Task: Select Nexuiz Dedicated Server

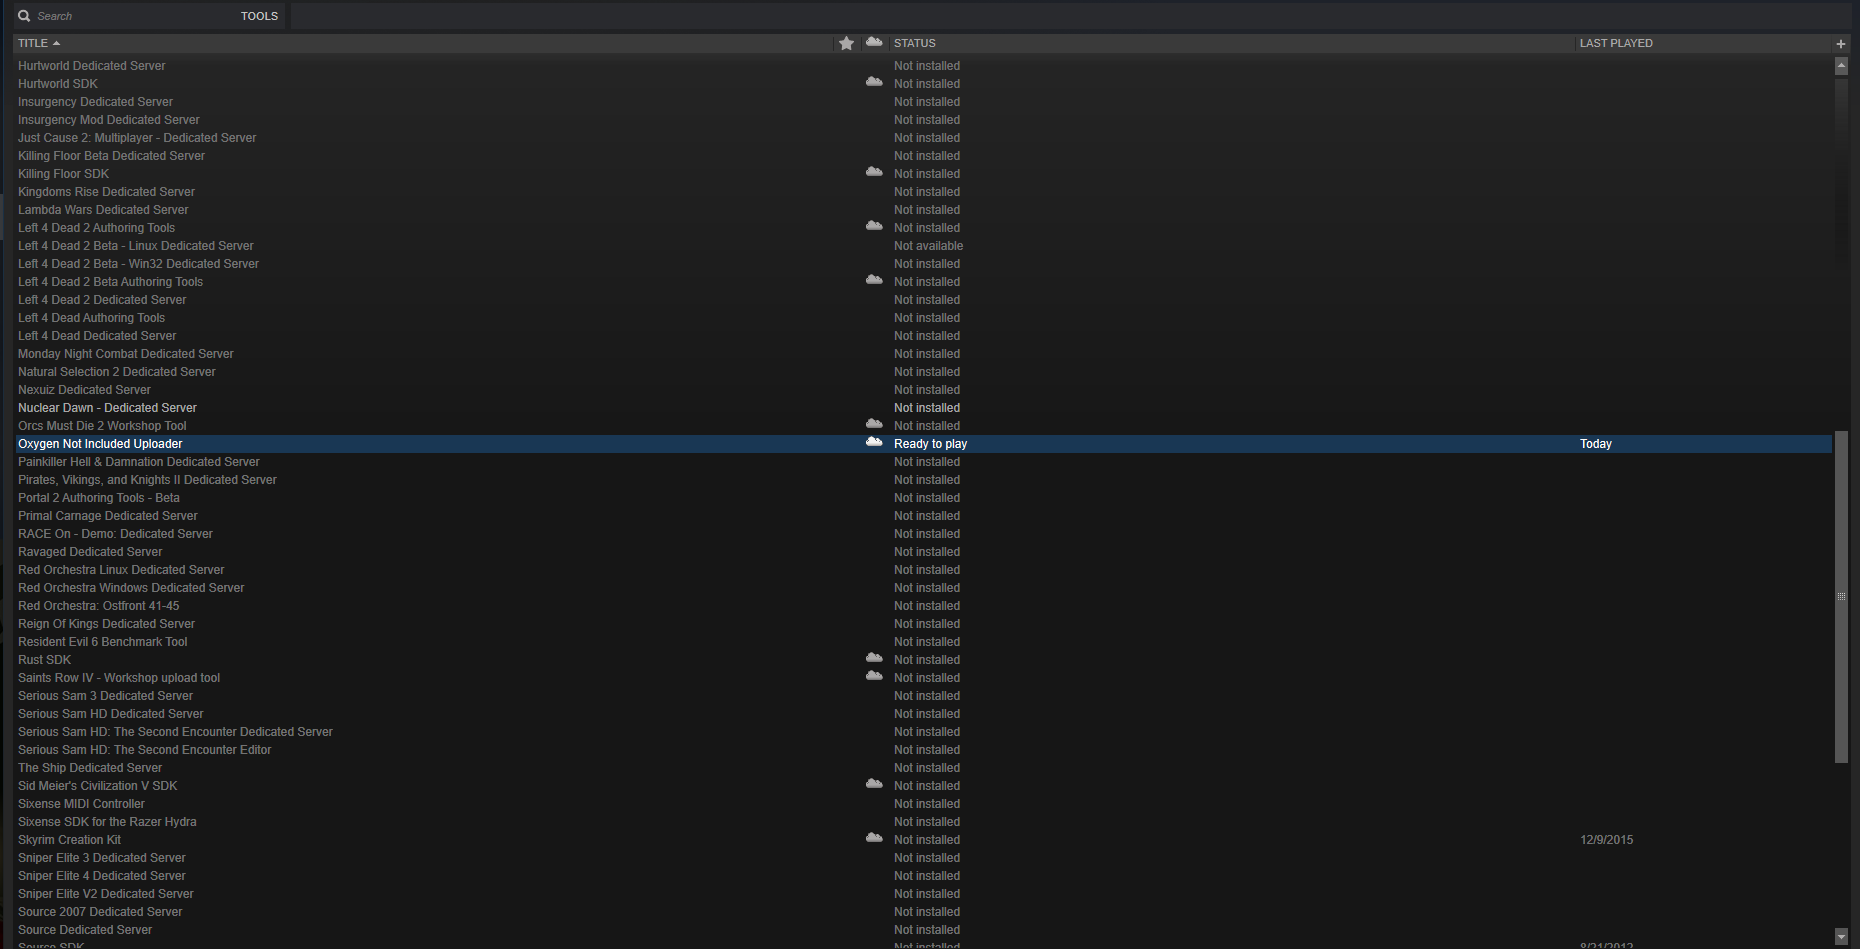Action: pyautogui.click(x=84, y=390)
